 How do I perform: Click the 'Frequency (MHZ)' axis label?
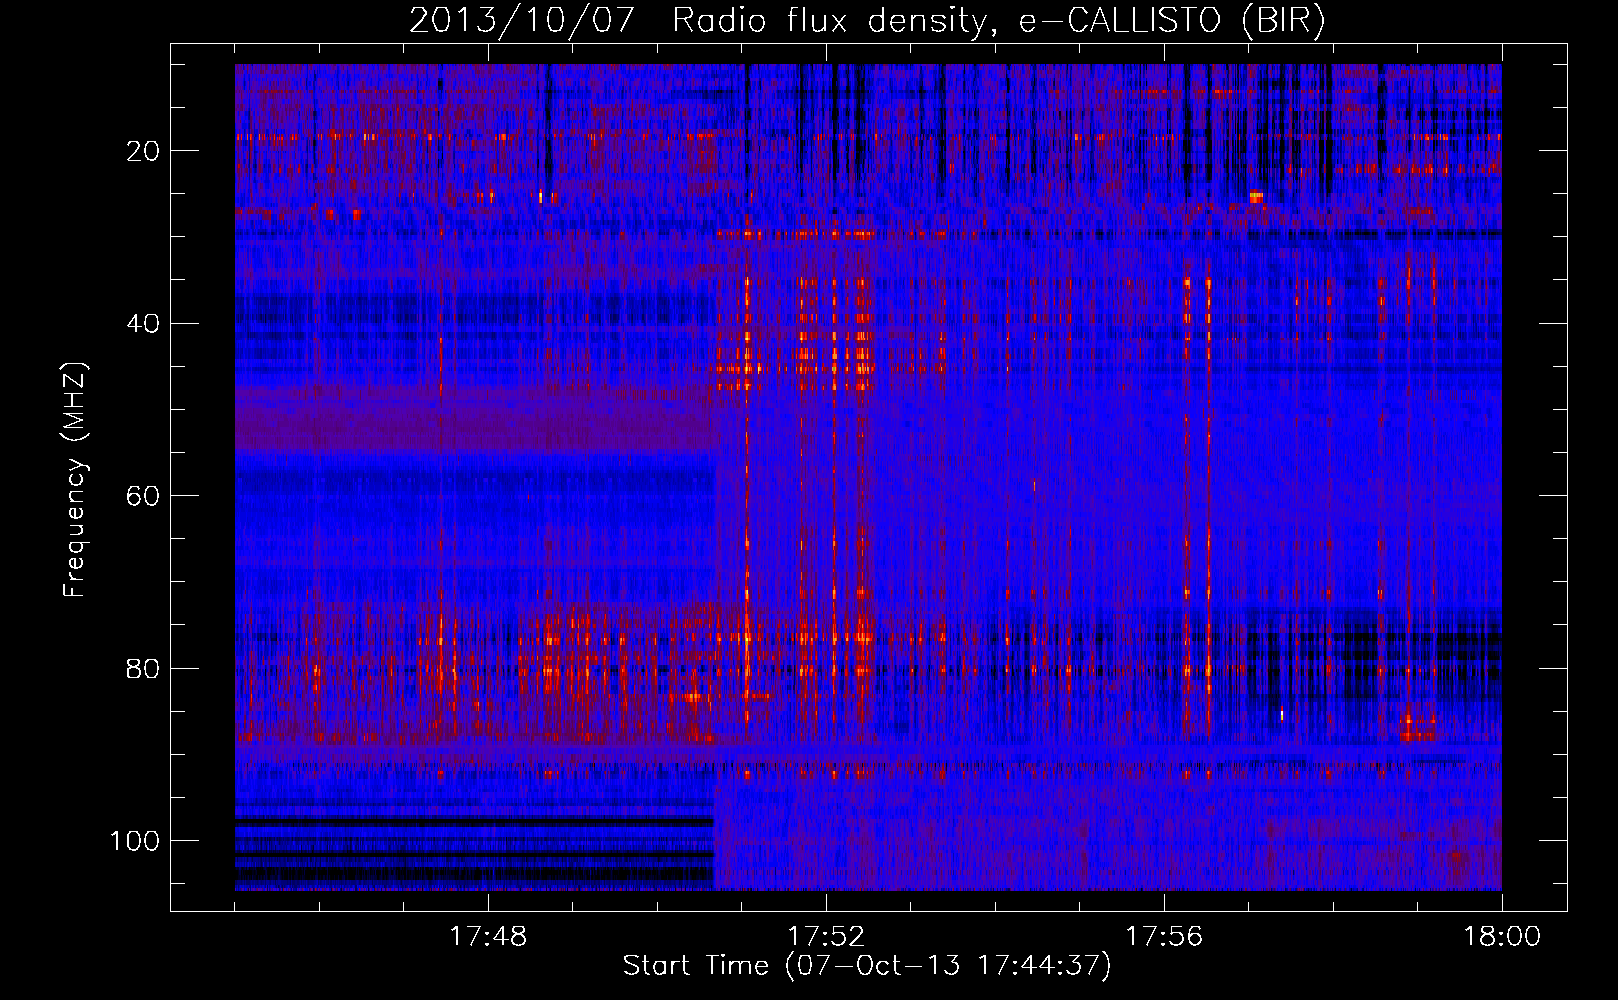(x=75, y=479)
